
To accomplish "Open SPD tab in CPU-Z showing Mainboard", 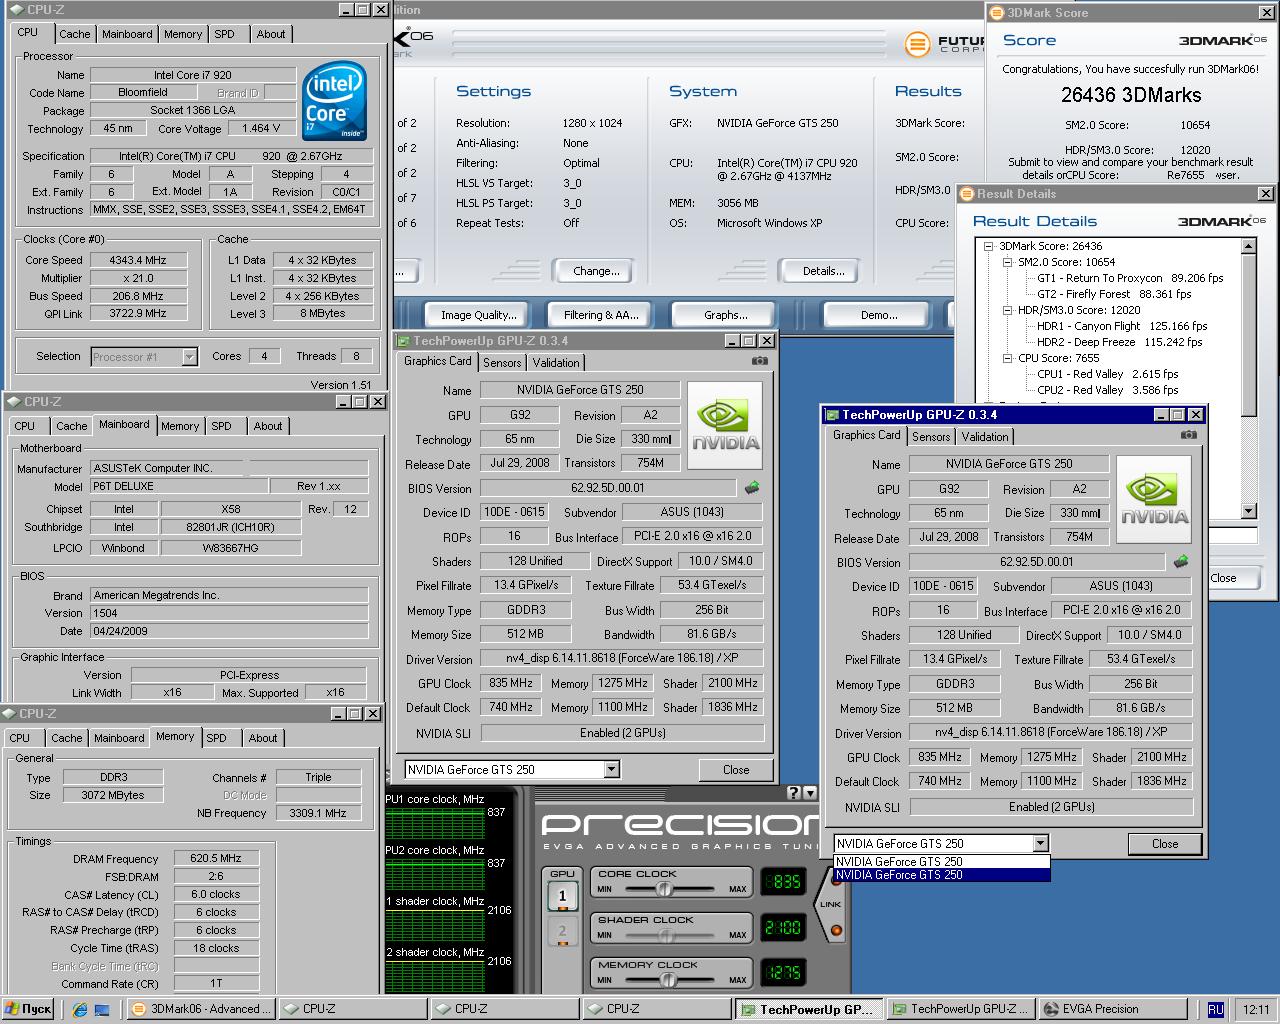I will coord(221,426).
